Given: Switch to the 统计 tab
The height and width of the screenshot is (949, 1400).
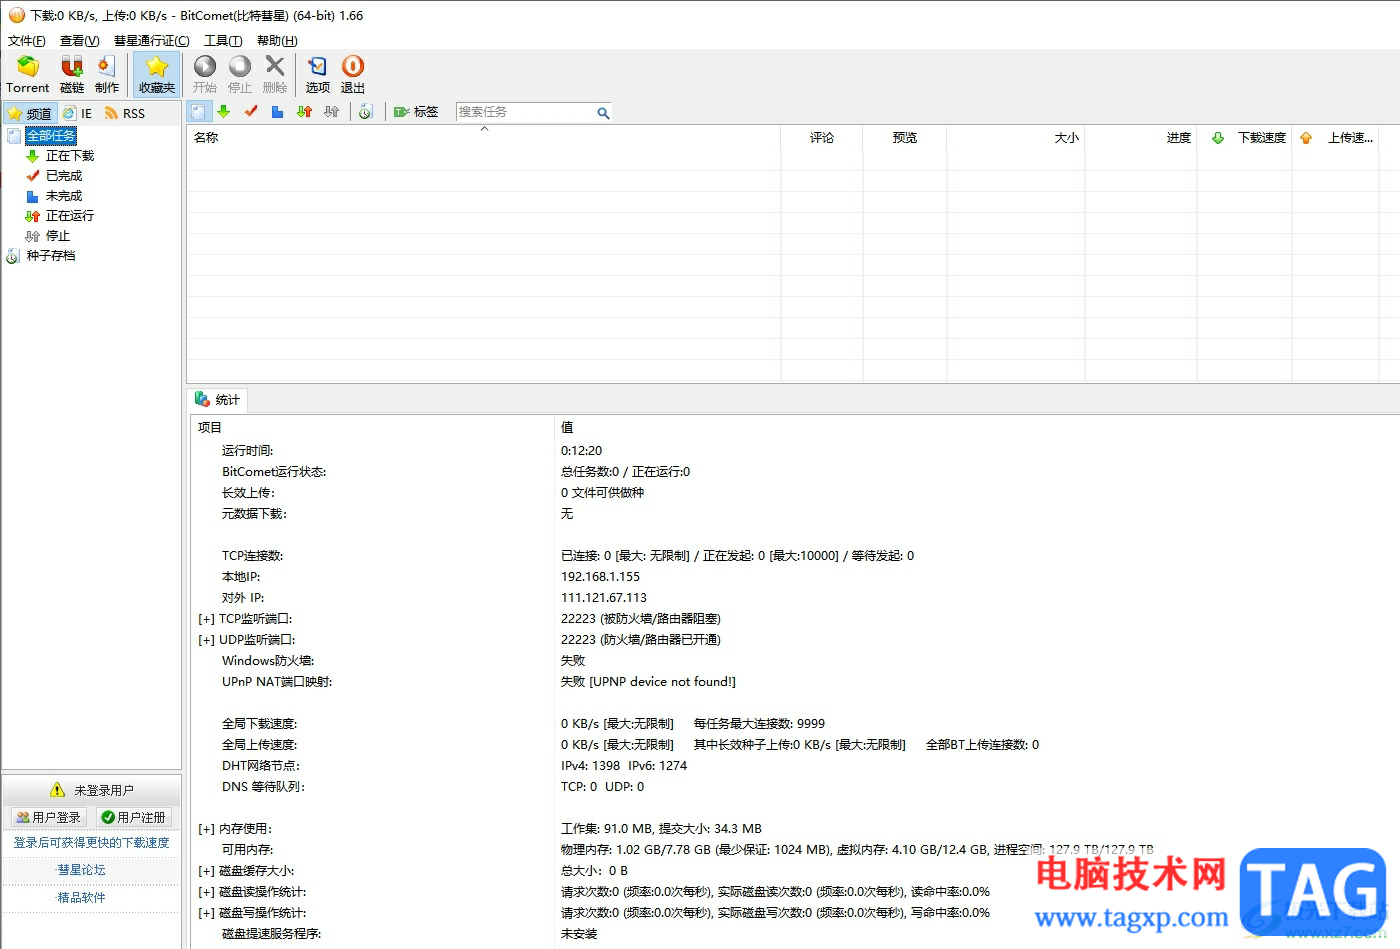Looking at the screenshot, I should pyautogui.click(x=218, y=400).
